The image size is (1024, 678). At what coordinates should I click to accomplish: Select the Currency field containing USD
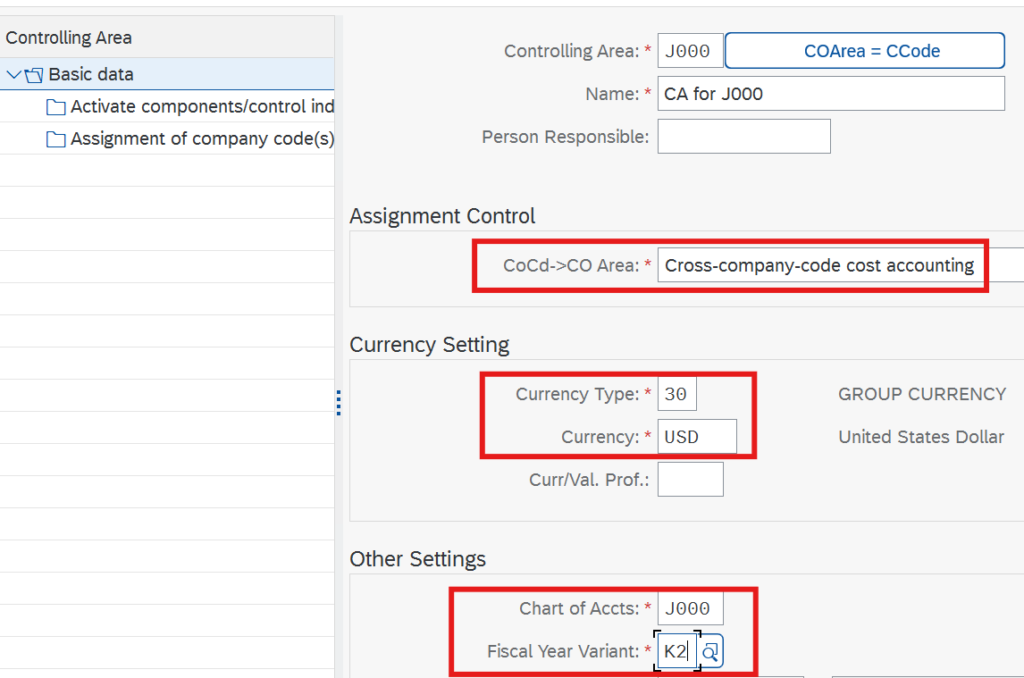(x=696, y=437)
